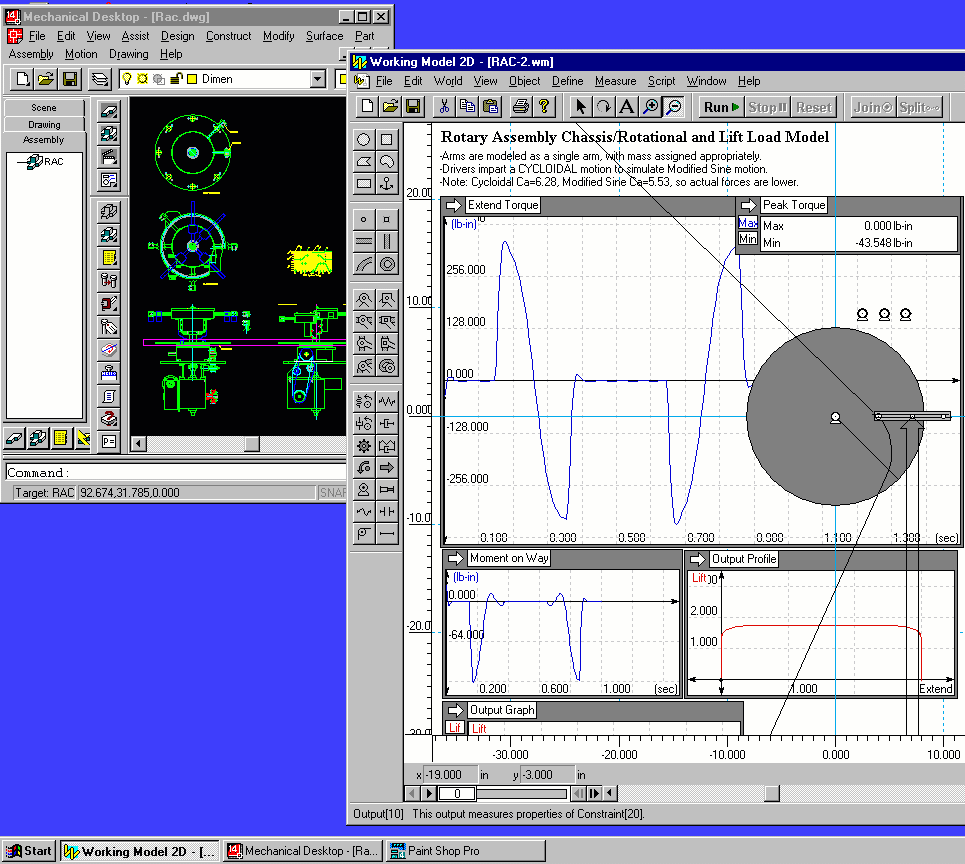This screenshot has height=864, width=965.
Task: Click the y coordinate field showing -3.000
Action: 547,775
